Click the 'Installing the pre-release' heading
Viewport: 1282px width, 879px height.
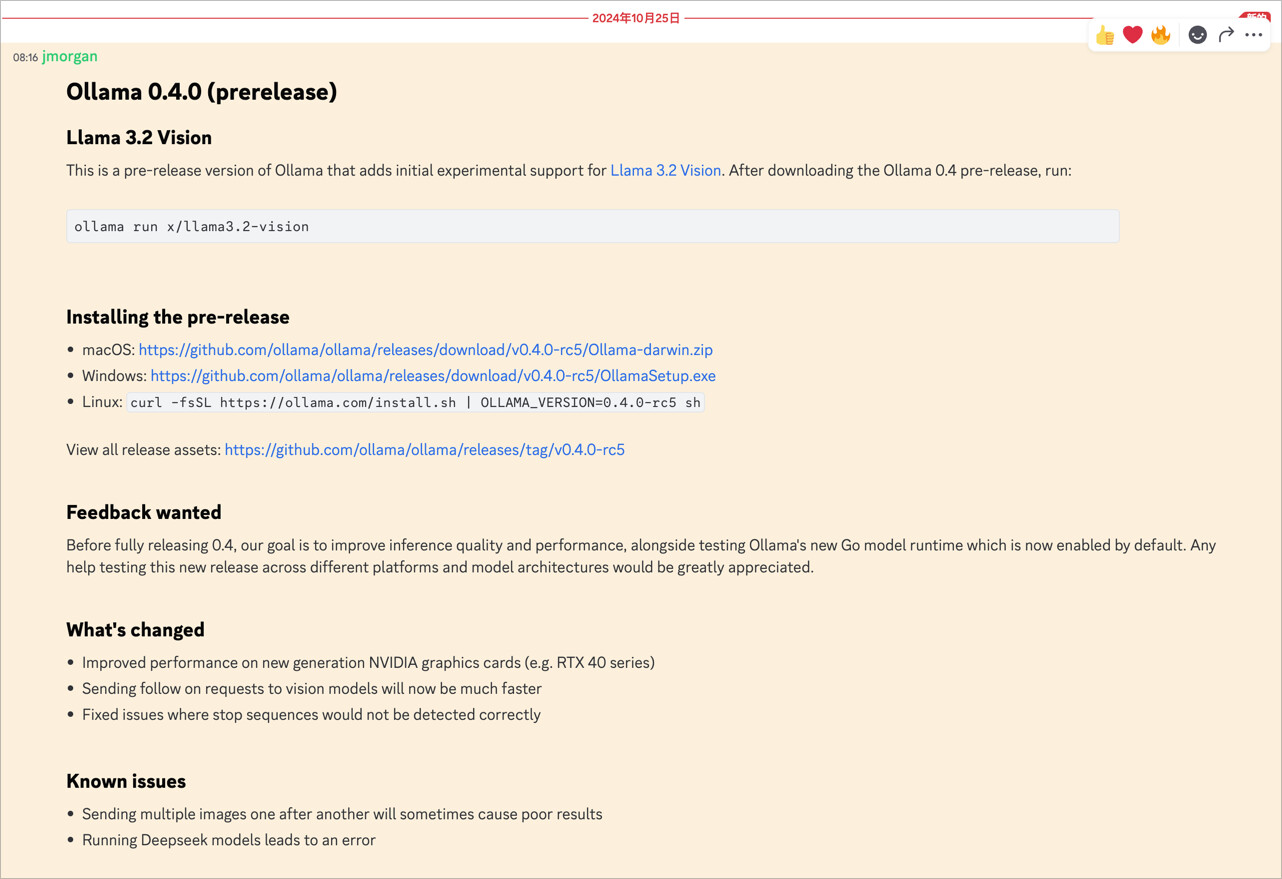click(178, 317)
